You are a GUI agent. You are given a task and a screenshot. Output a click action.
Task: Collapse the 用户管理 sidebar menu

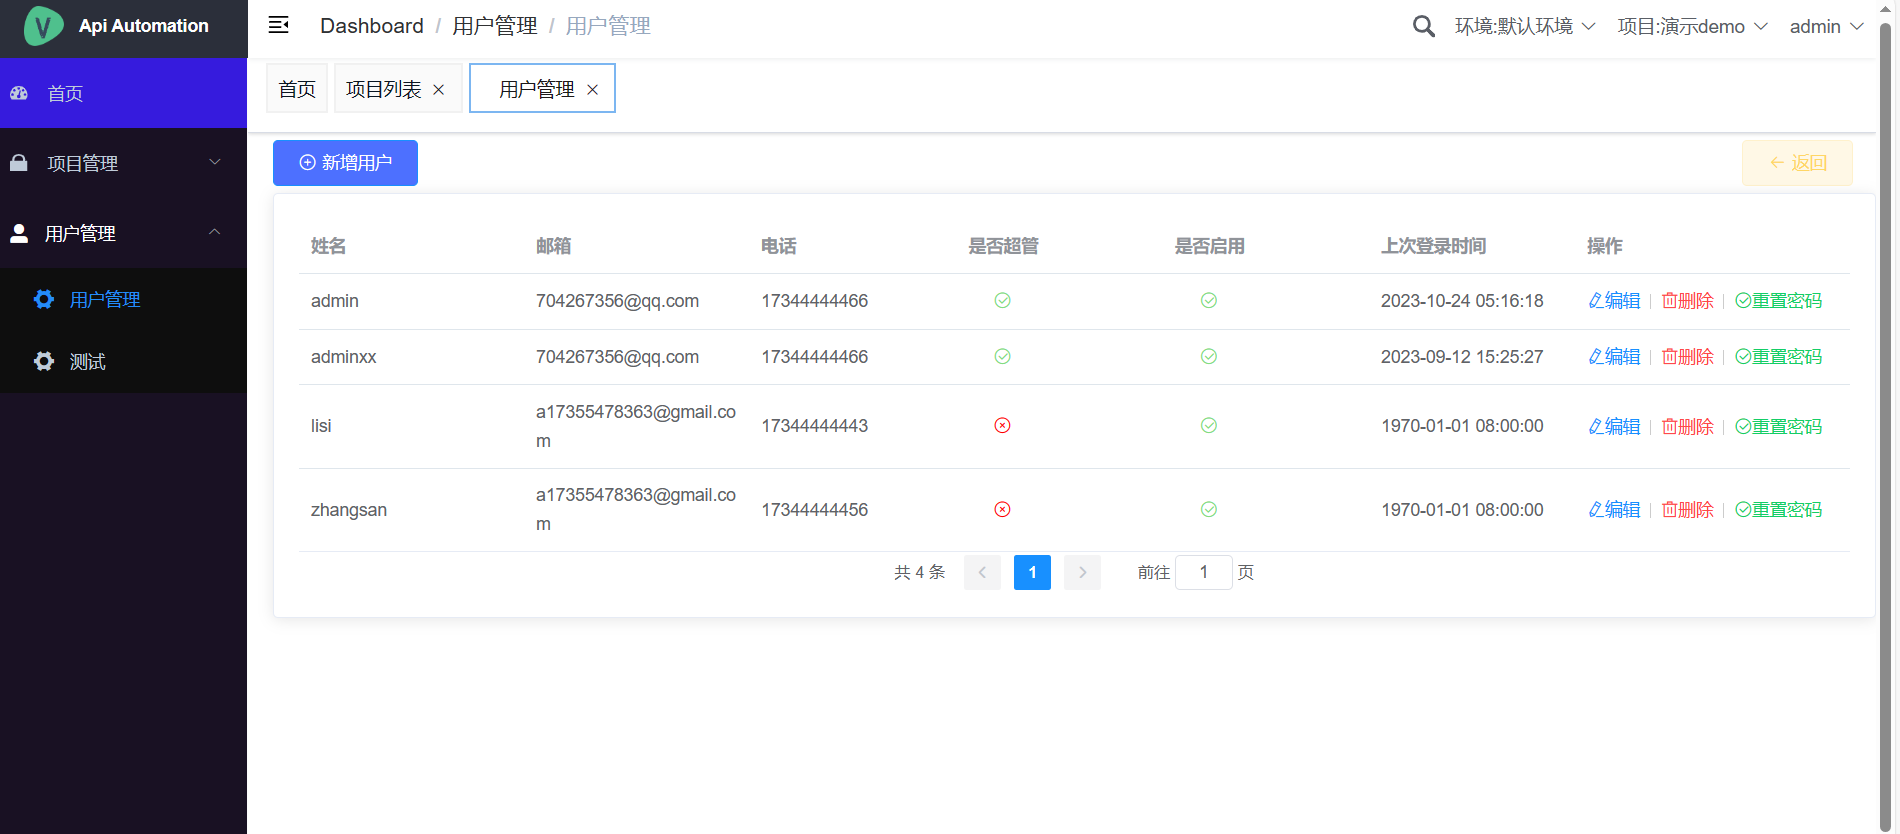point(123,233)
